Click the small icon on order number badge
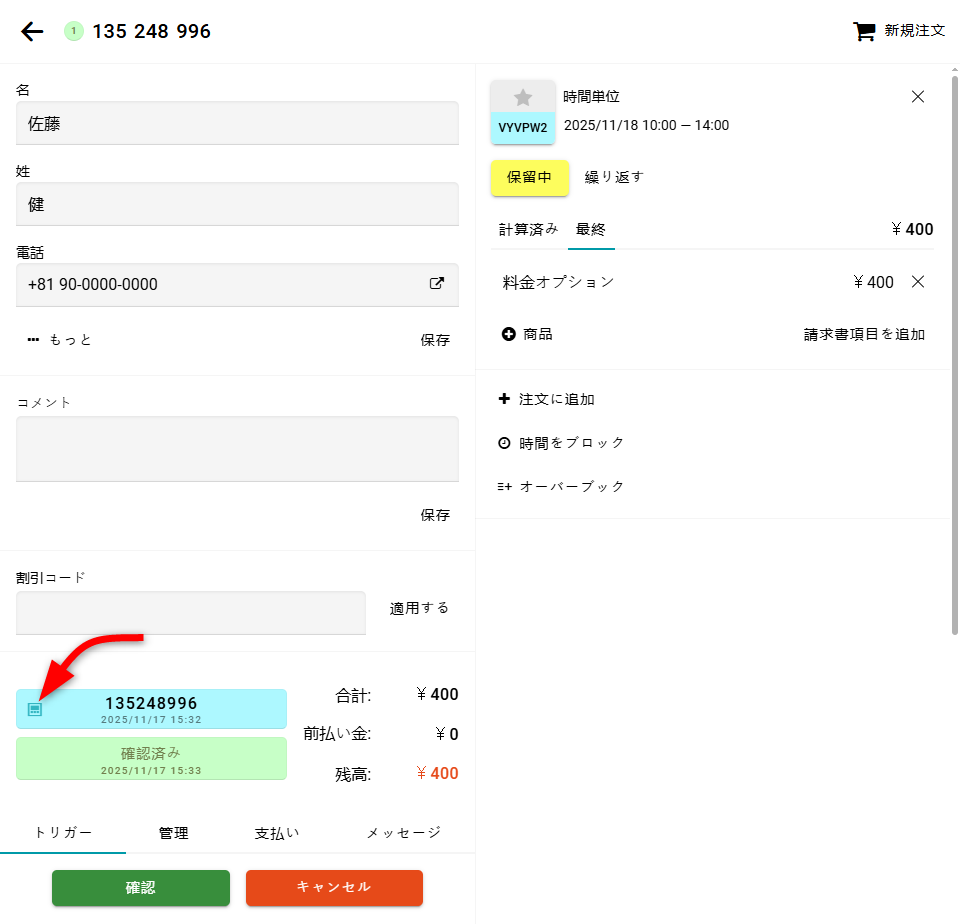The width and height of the screenshot is (960, 924). point(35,709)
